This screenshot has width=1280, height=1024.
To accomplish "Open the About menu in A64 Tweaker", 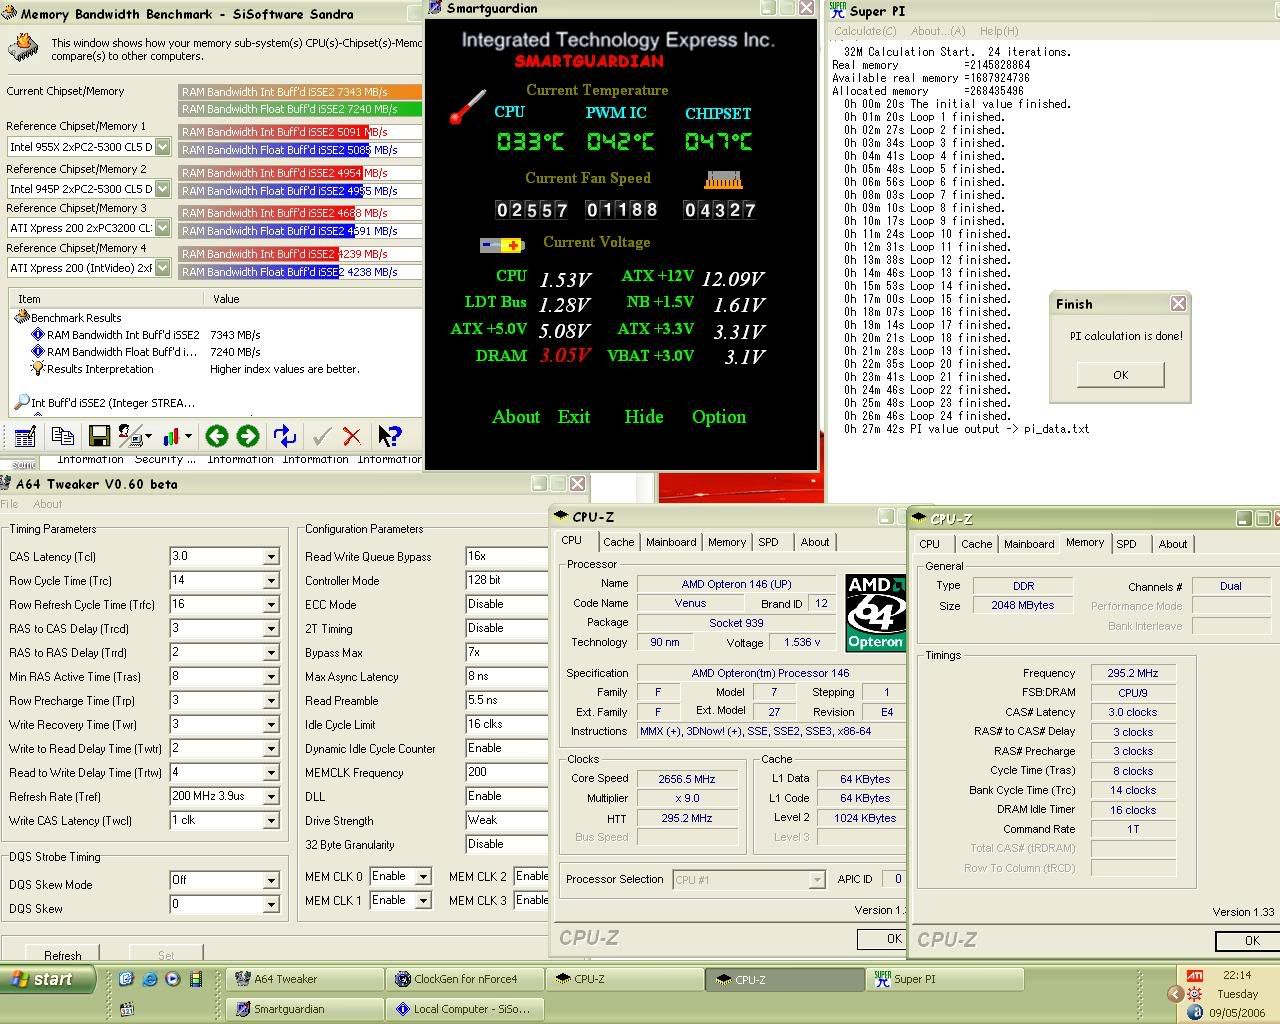I will point(47,504).
